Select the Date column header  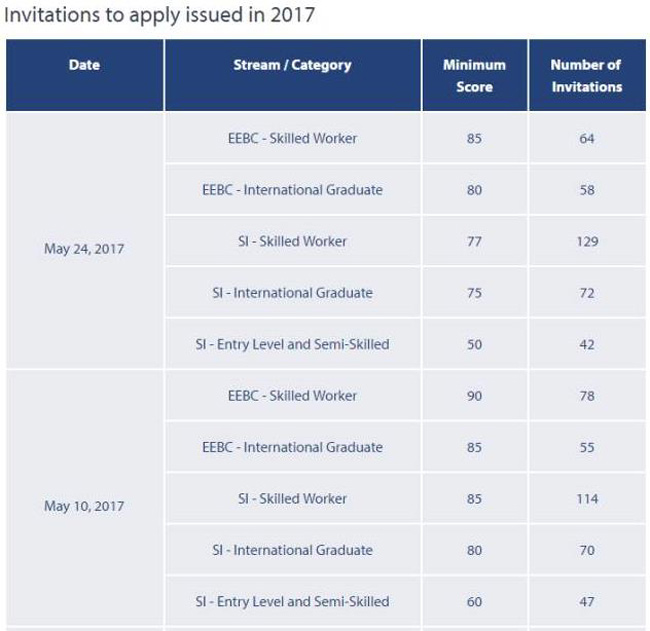click(84, 65)
